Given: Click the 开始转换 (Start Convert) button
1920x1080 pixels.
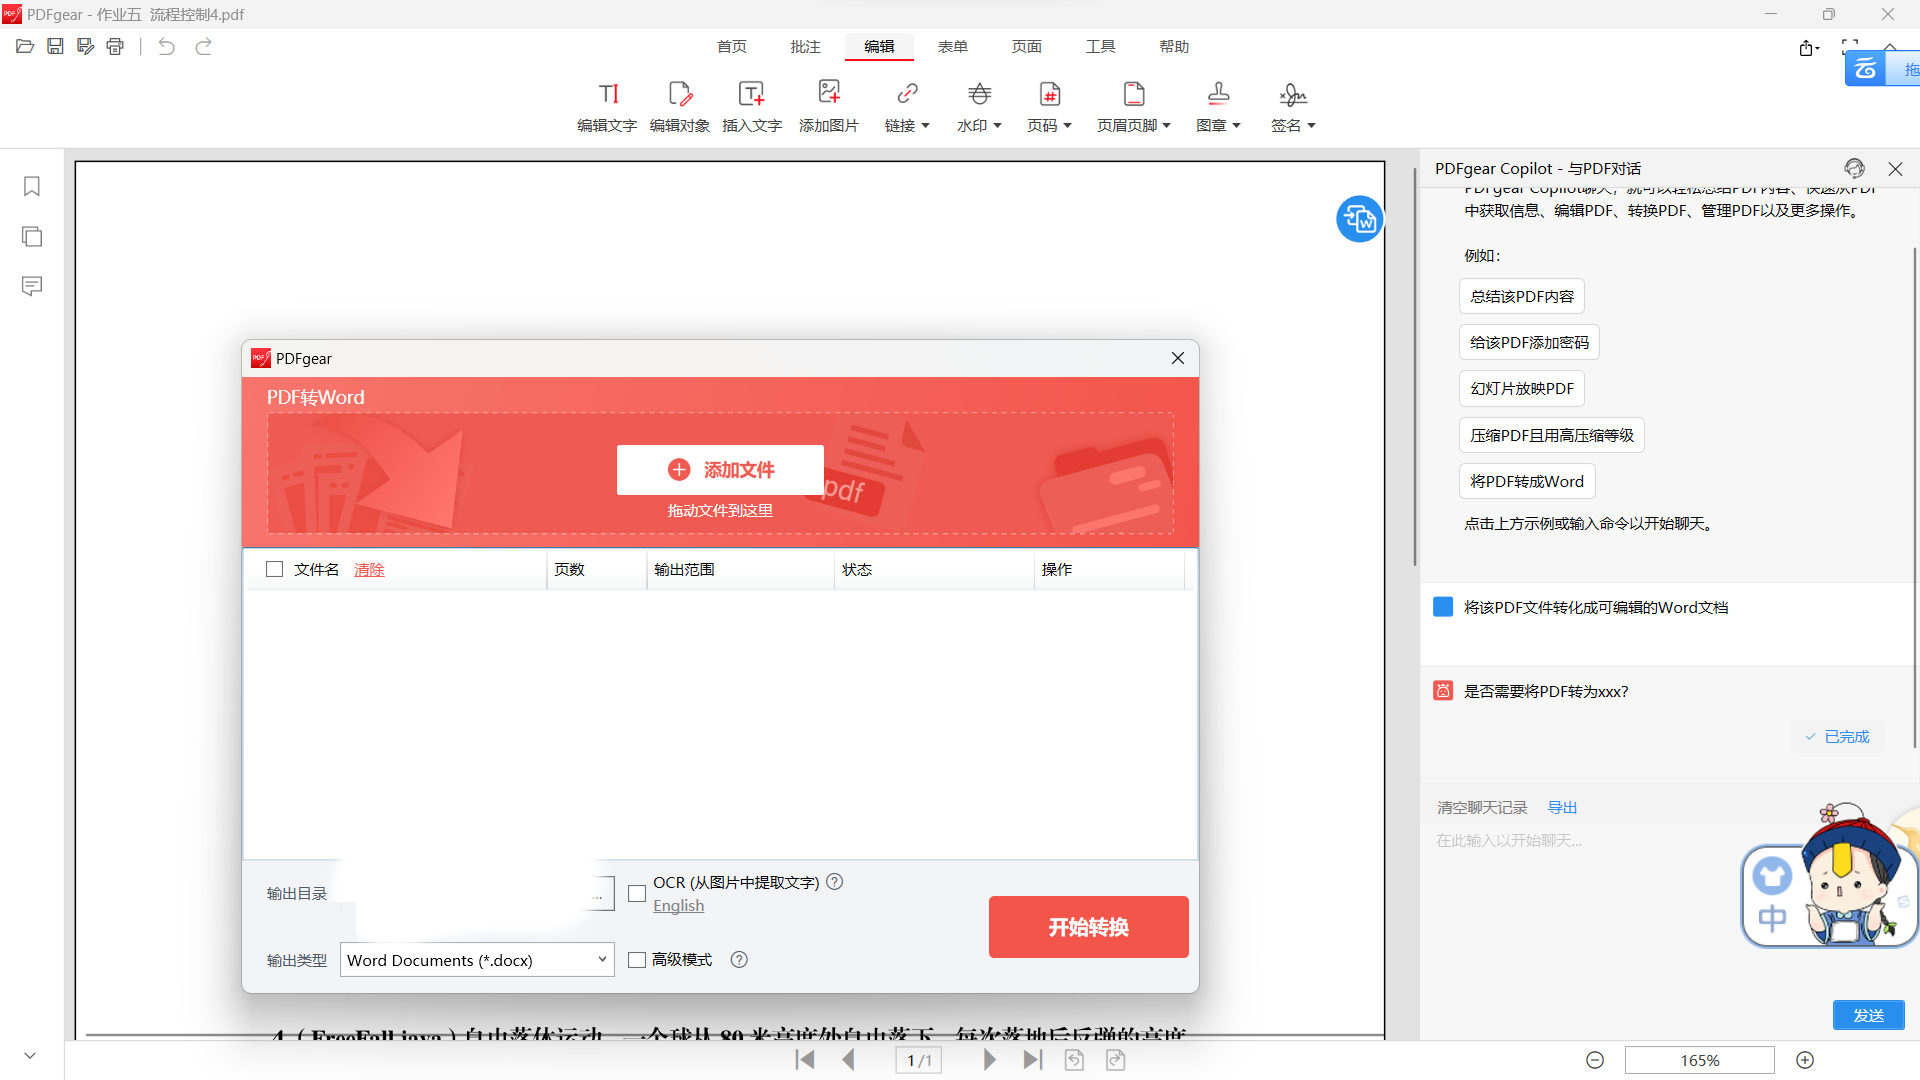Looking at the screenshot, I should pyautogui.click(x=1089, y=928).
